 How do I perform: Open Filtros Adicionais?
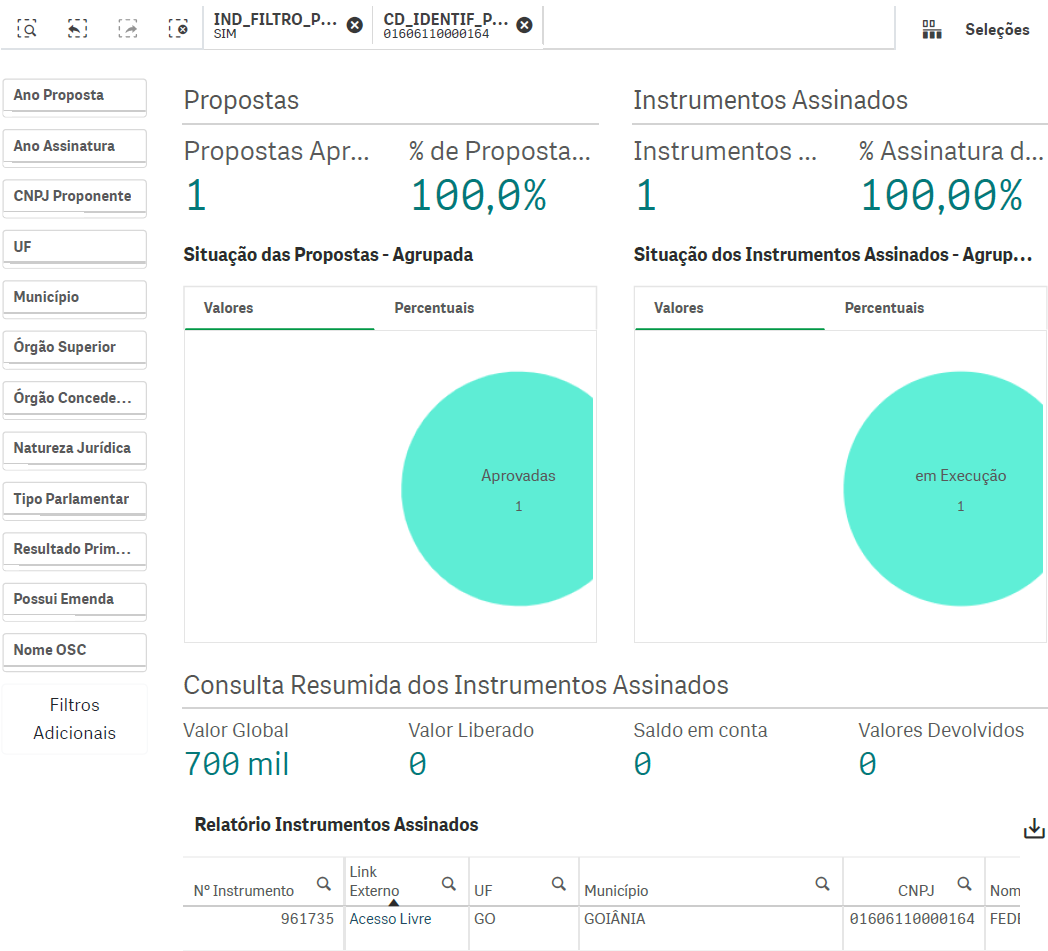click(75, 719)
